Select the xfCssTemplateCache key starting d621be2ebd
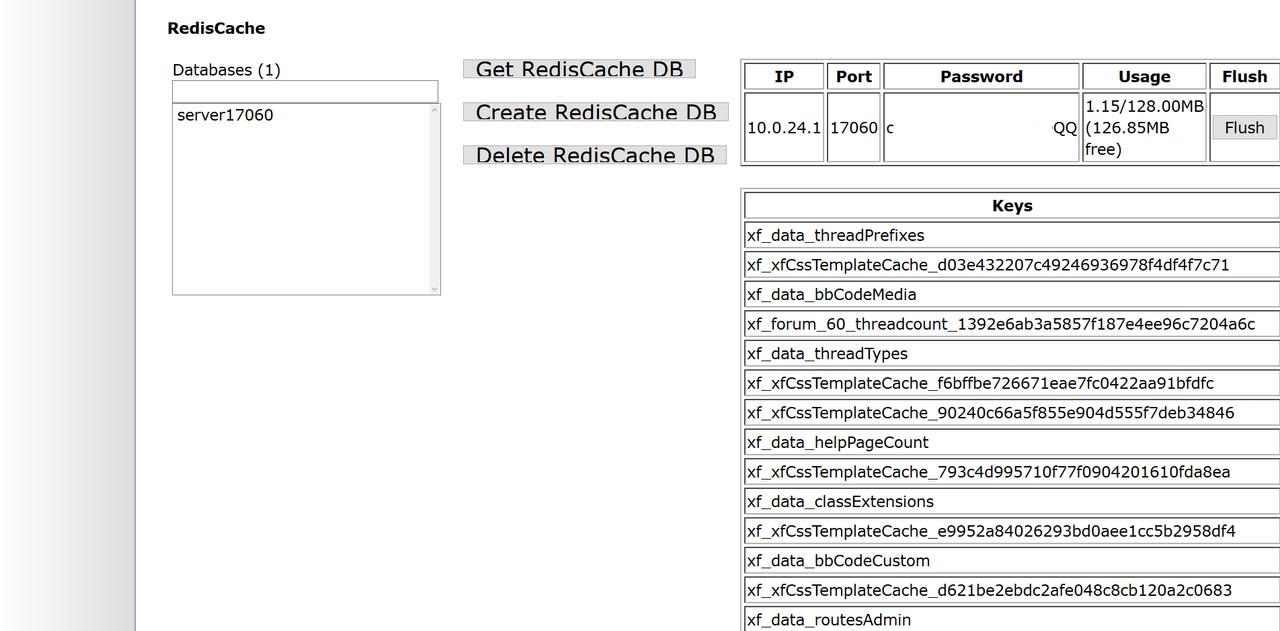 1012,590
